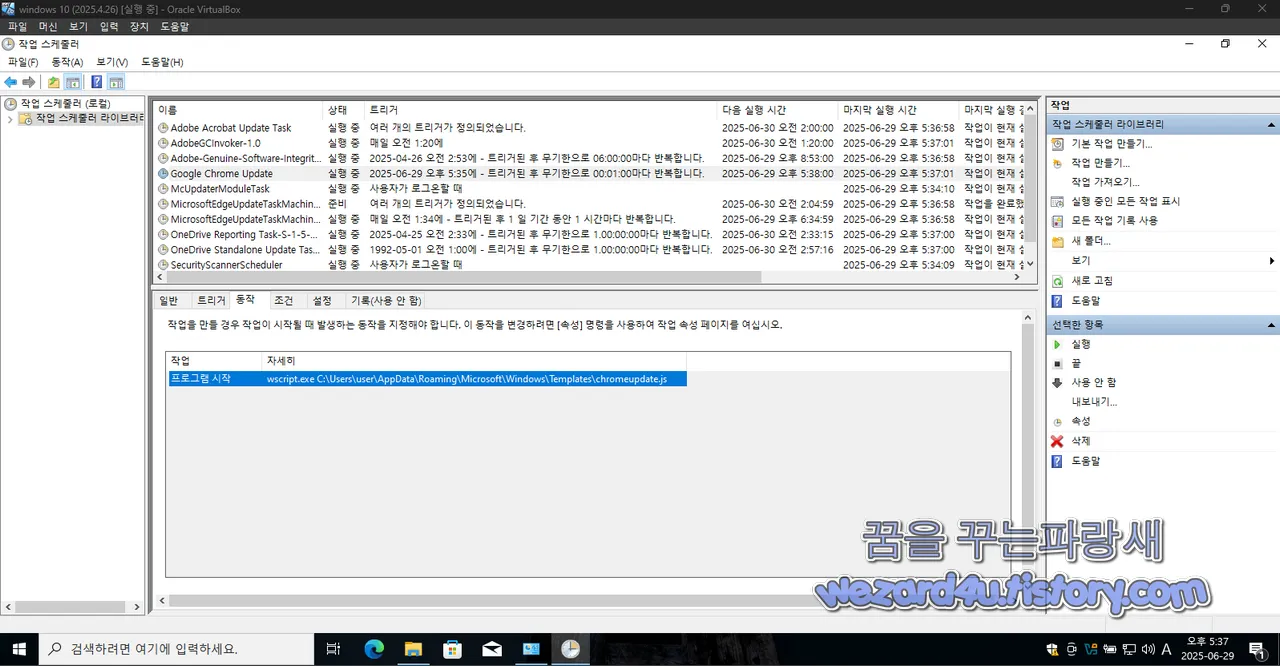Toggle the action pane toolbar icon
Viewport: 1280px width, 666px height.
116,82
